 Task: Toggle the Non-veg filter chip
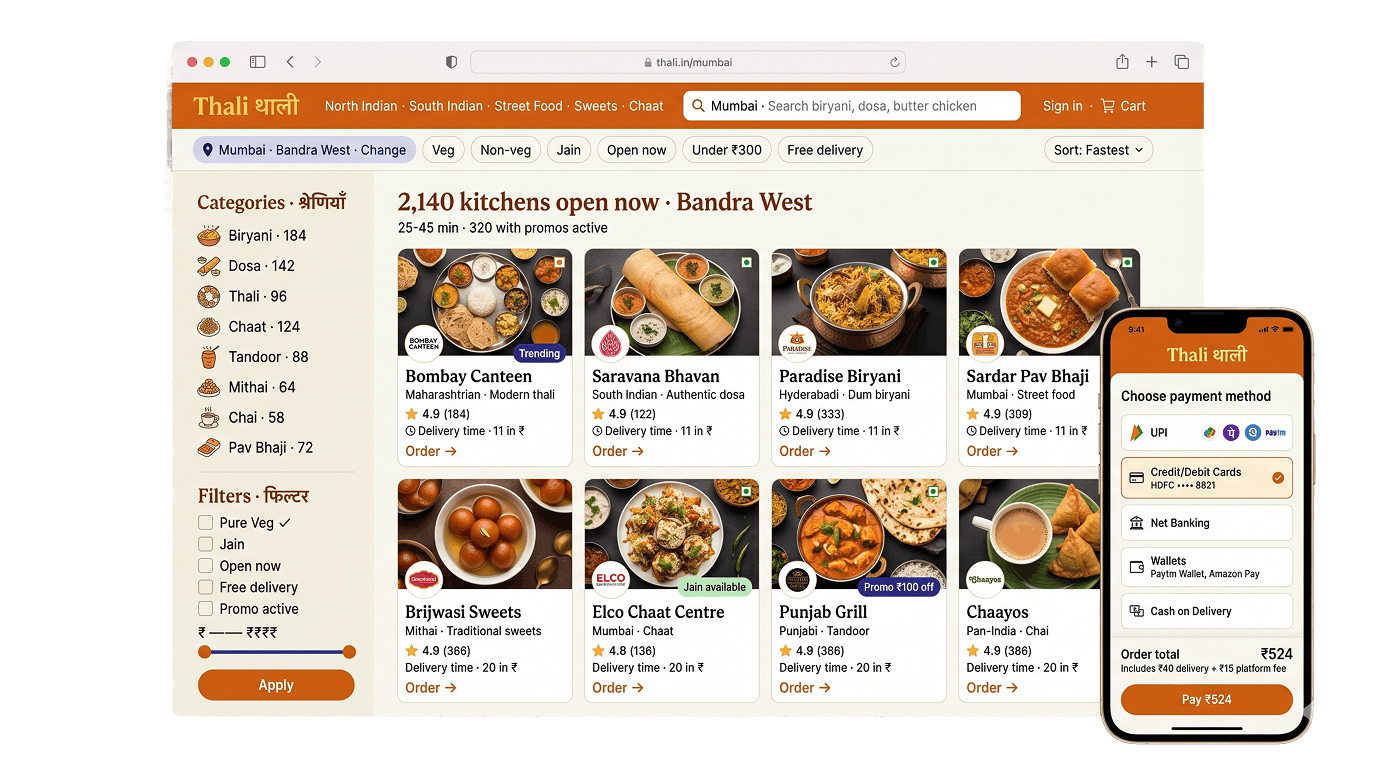(x=506, y=150)
